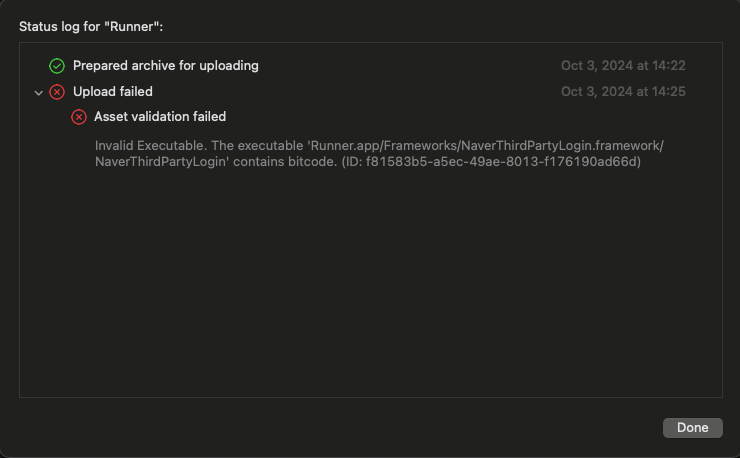The height and width of the screenshot is (458, 740).
Task: Click the 'Upload failed' label text
Action: pyautogui.click(x=113, y=92)
